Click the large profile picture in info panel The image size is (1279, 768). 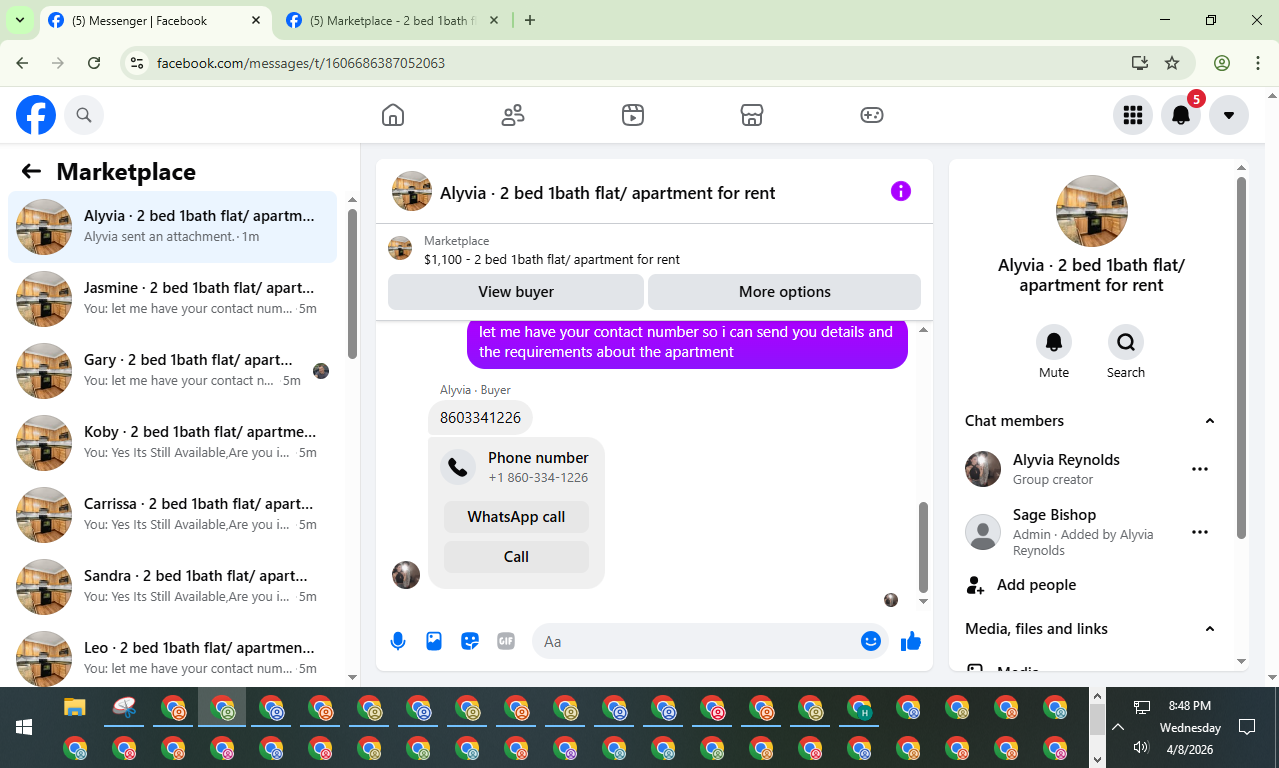click(x=1092, y=211)
